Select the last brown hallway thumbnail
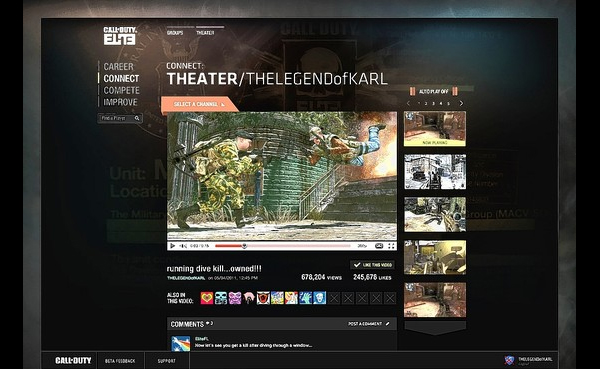 click(435, 300)
